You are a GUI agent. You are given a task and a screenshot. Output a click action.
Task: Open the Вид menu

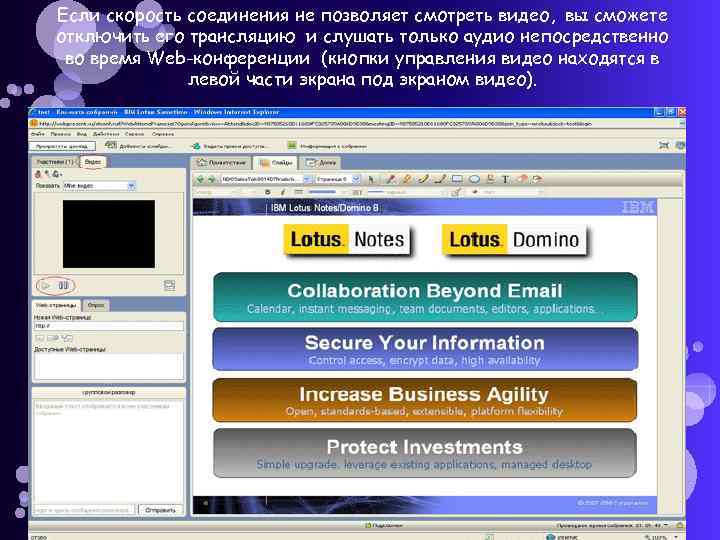(x=82, y=134)
